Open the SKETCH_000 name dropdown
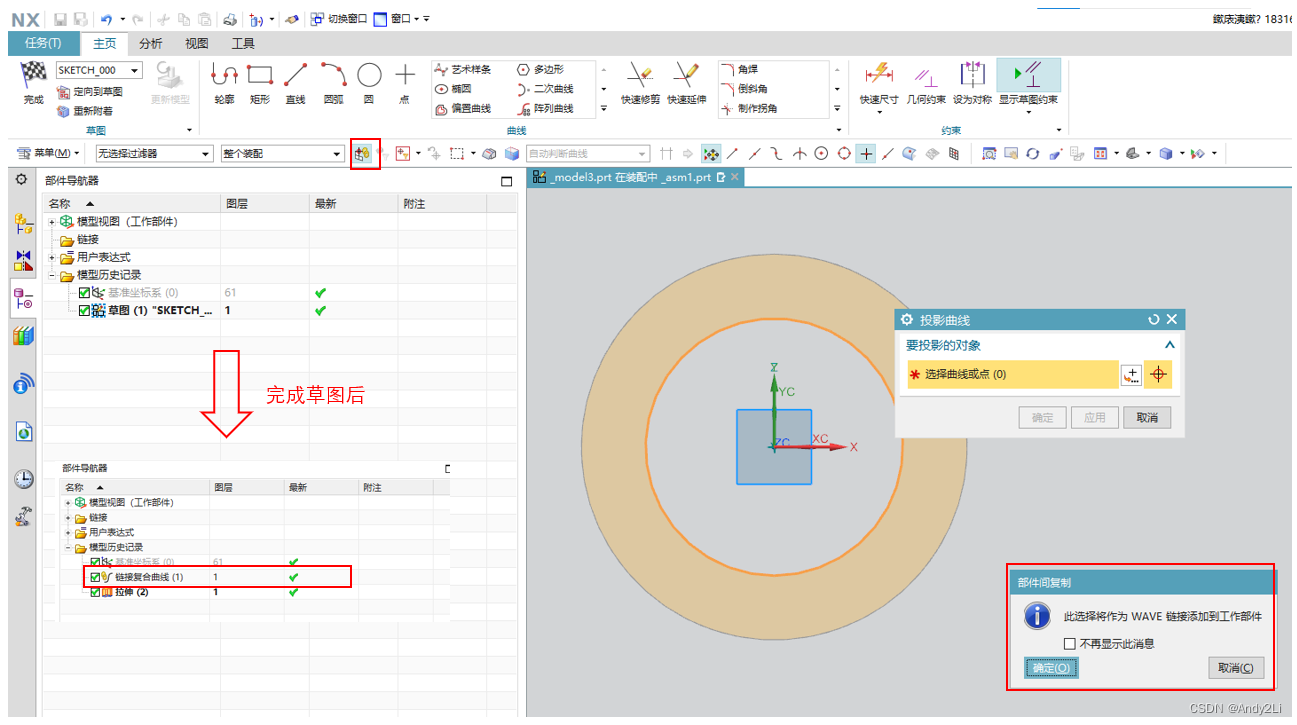 point(135,70)
